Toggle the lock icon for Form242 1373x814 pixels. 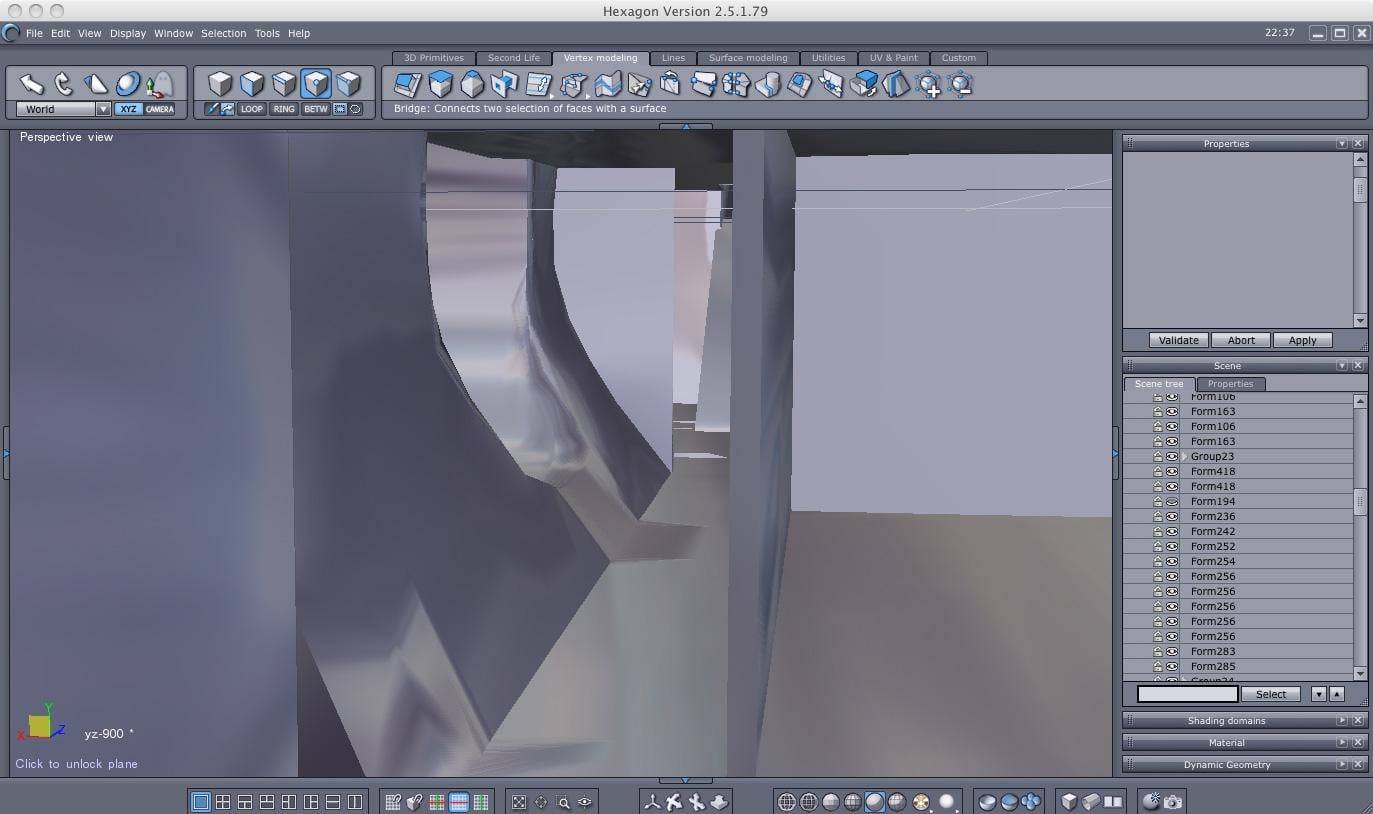[1158, 531]
